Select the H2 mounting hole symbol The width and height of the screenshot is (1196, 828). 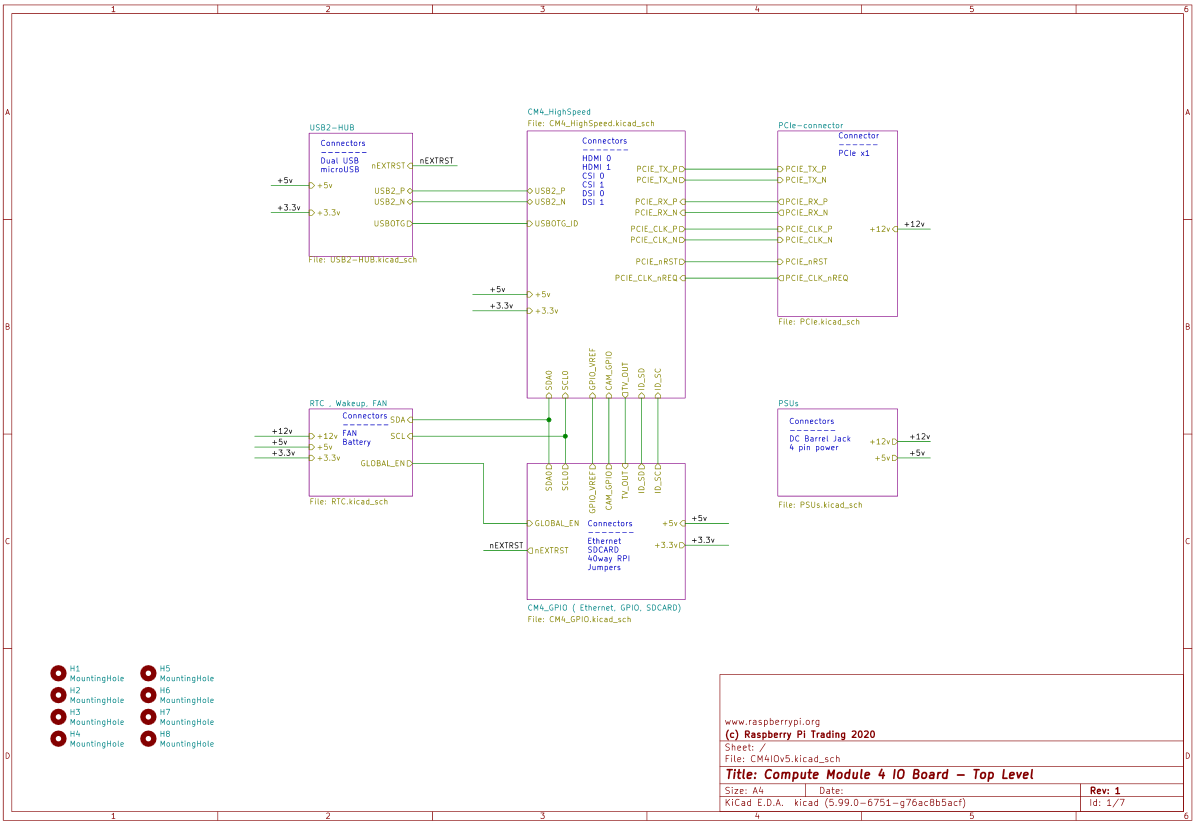(x=58, y=695)
